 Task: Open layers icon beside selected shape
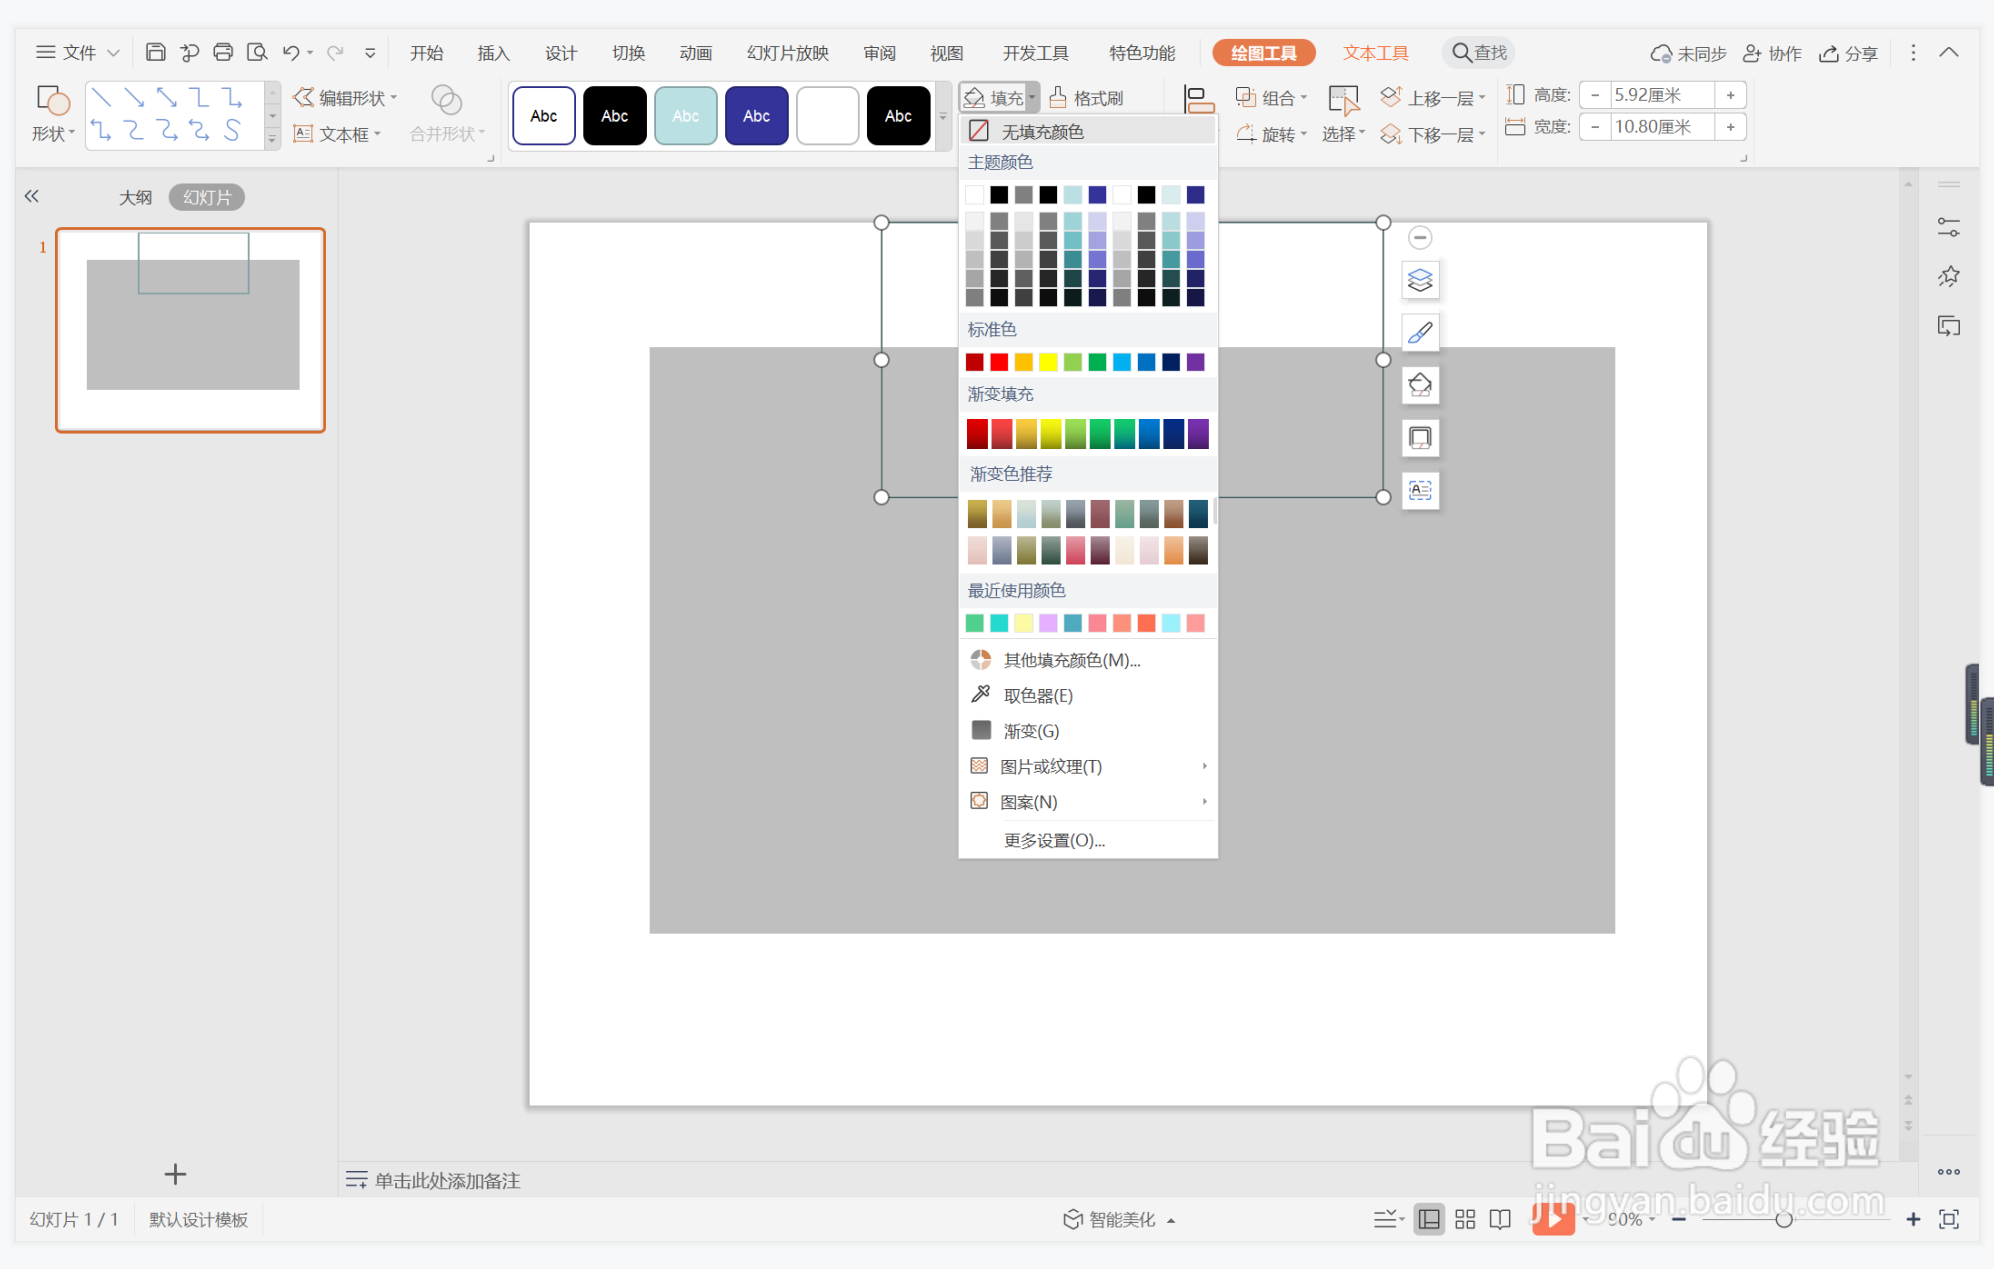[1420, 280]
